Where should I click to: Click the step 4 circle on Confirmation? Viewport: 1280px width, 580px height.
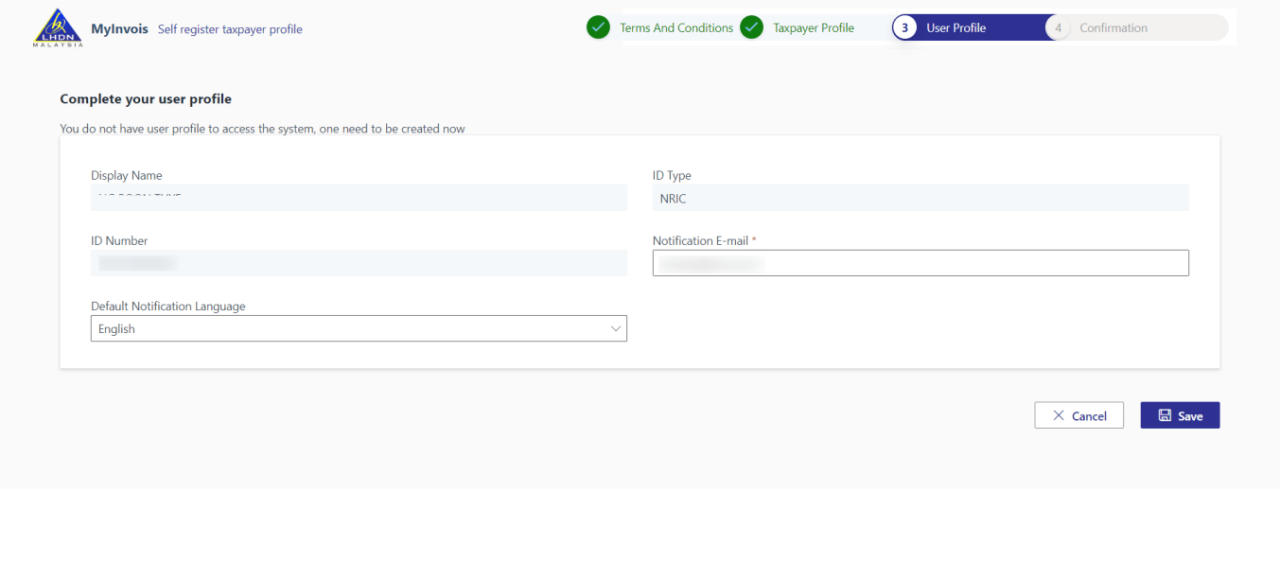pos(1058,27)
